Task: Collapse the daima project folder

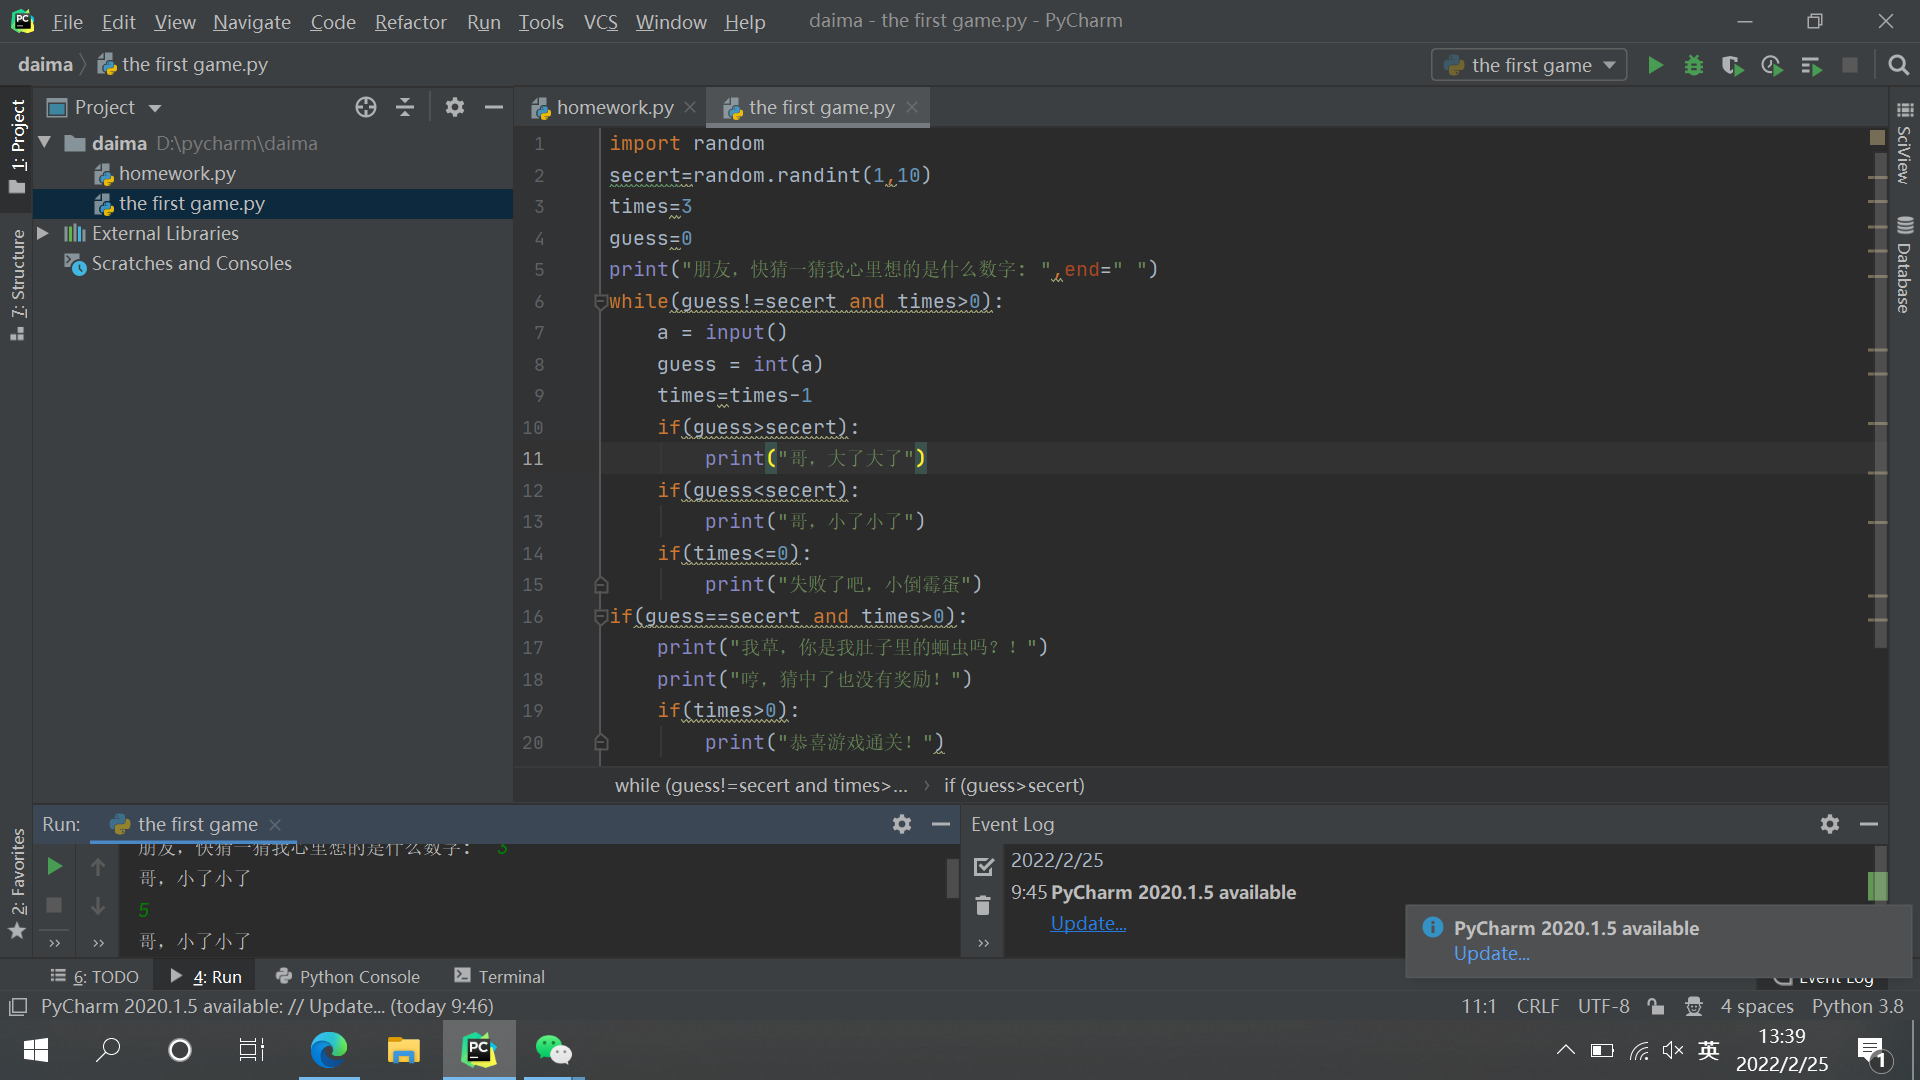Action: point(45,143)
